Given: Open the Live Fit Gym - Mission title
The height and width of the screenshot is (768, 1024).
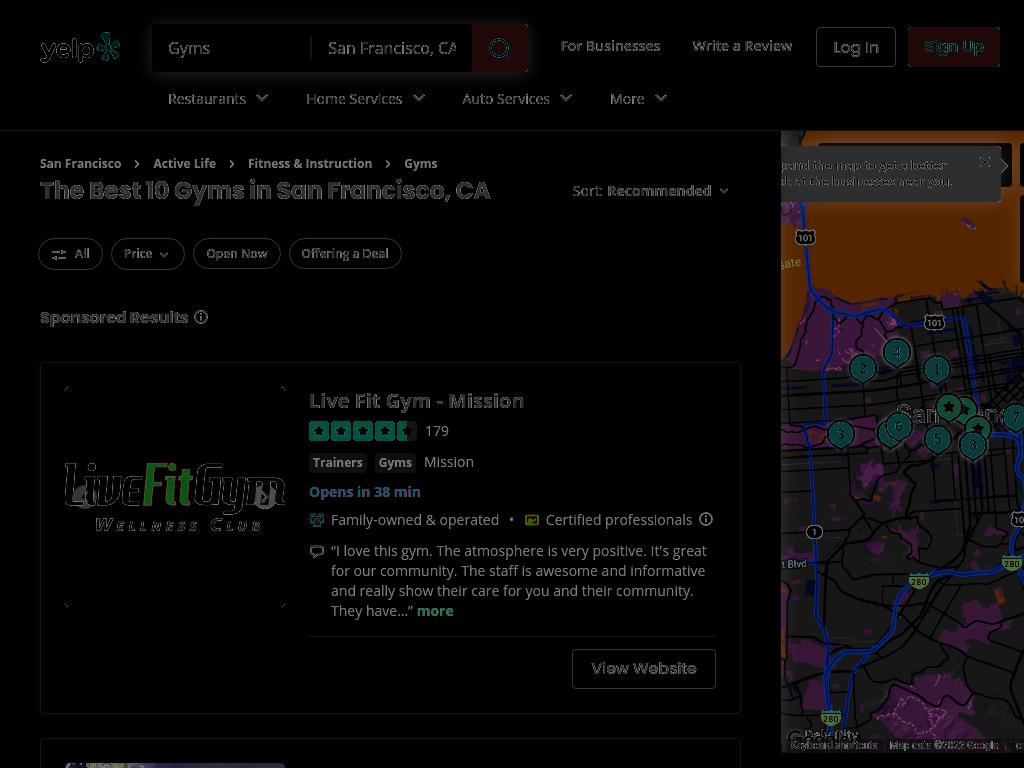Looking at the screenshot, I should (416, 400).
